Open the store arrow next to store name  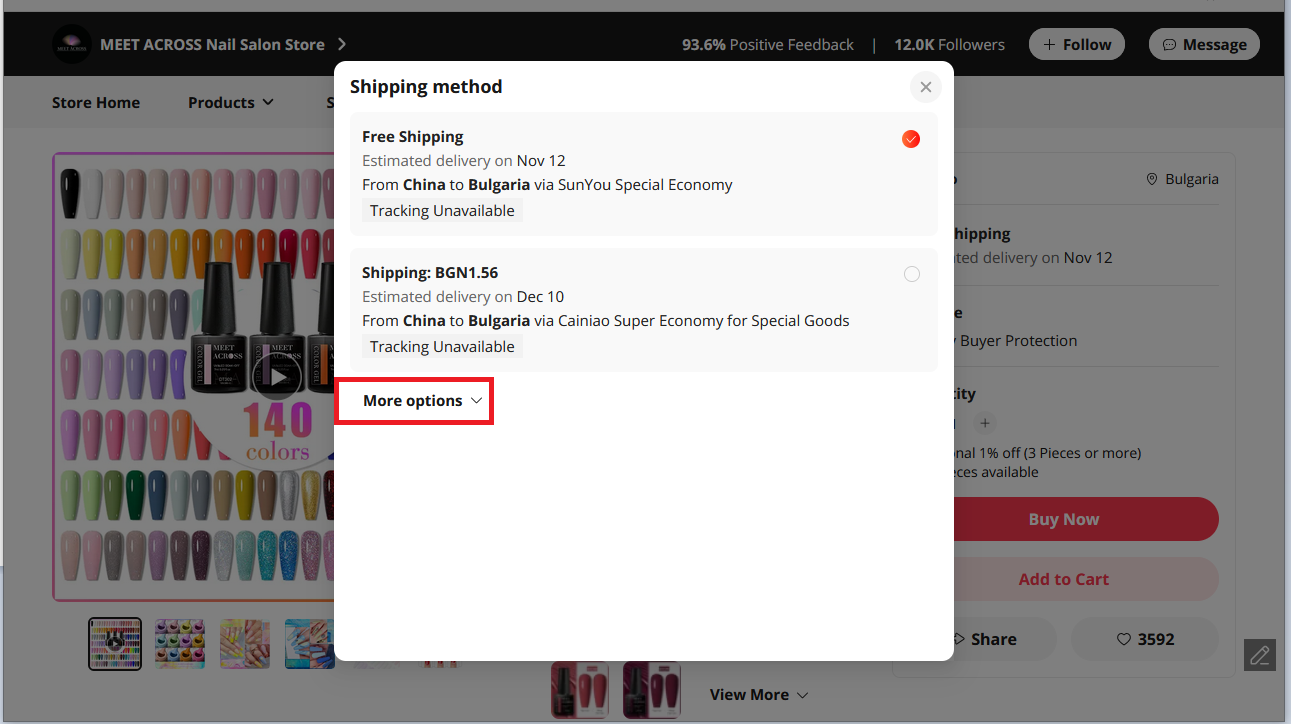coord(342,44)
